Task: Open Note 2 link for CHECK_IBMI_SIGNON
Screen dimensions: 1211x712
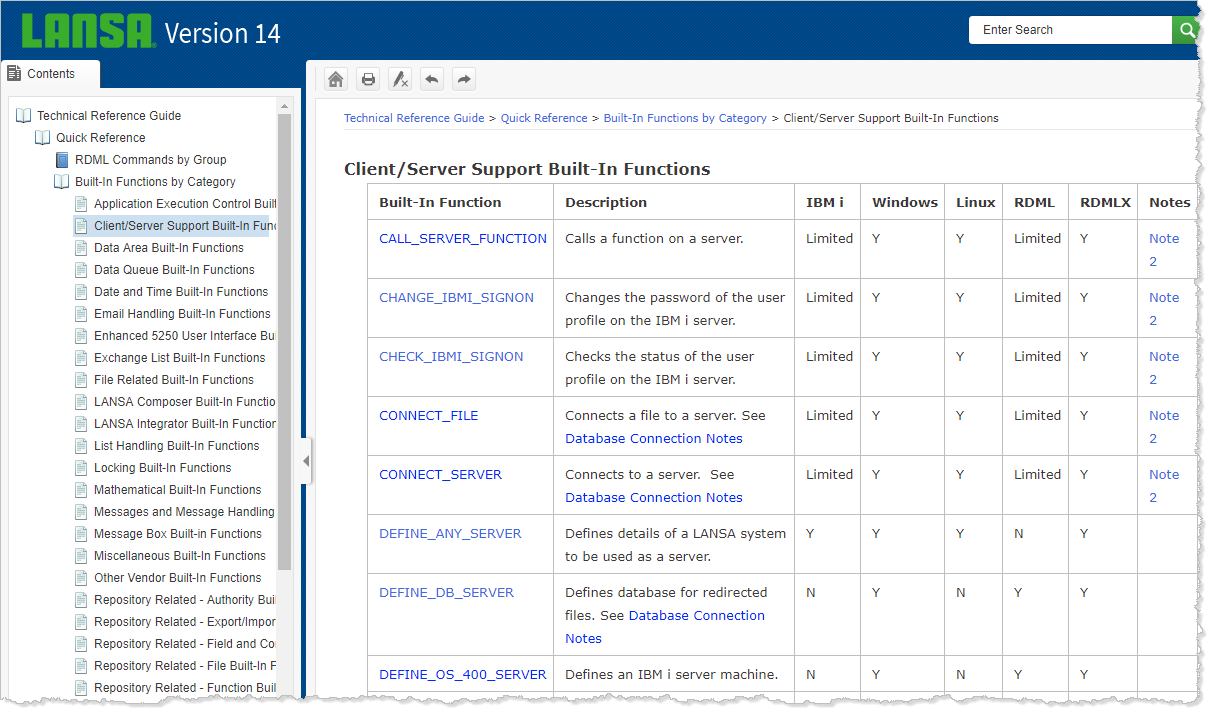Action: (x=1164, y=368)
